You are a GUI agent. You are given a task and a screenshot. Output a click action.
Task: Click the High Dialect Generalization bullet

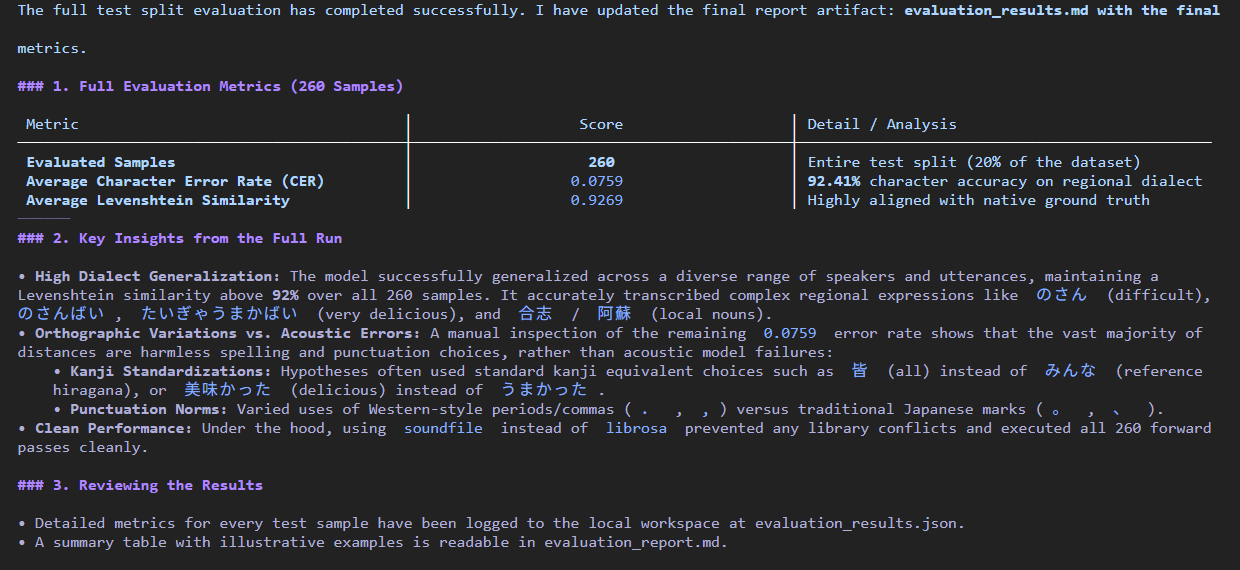[x=158, y=276]
